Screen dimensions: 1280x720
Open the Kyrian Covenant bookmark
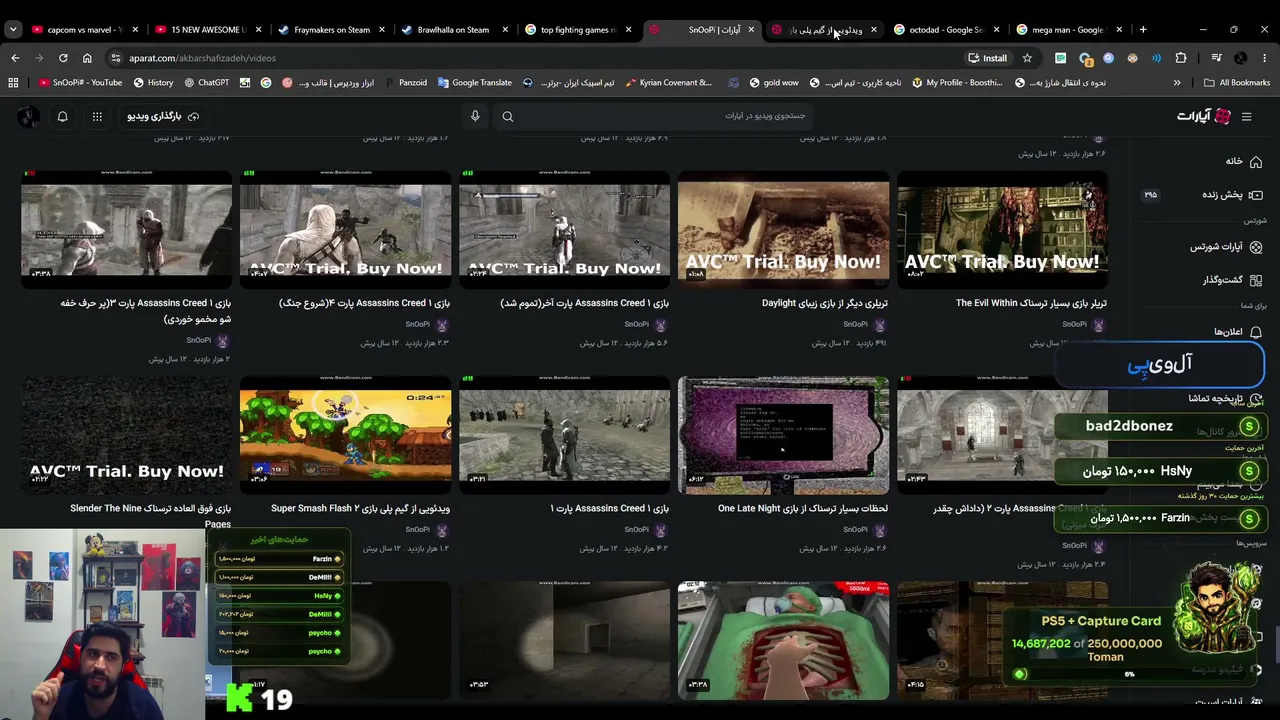pos(668,83)
